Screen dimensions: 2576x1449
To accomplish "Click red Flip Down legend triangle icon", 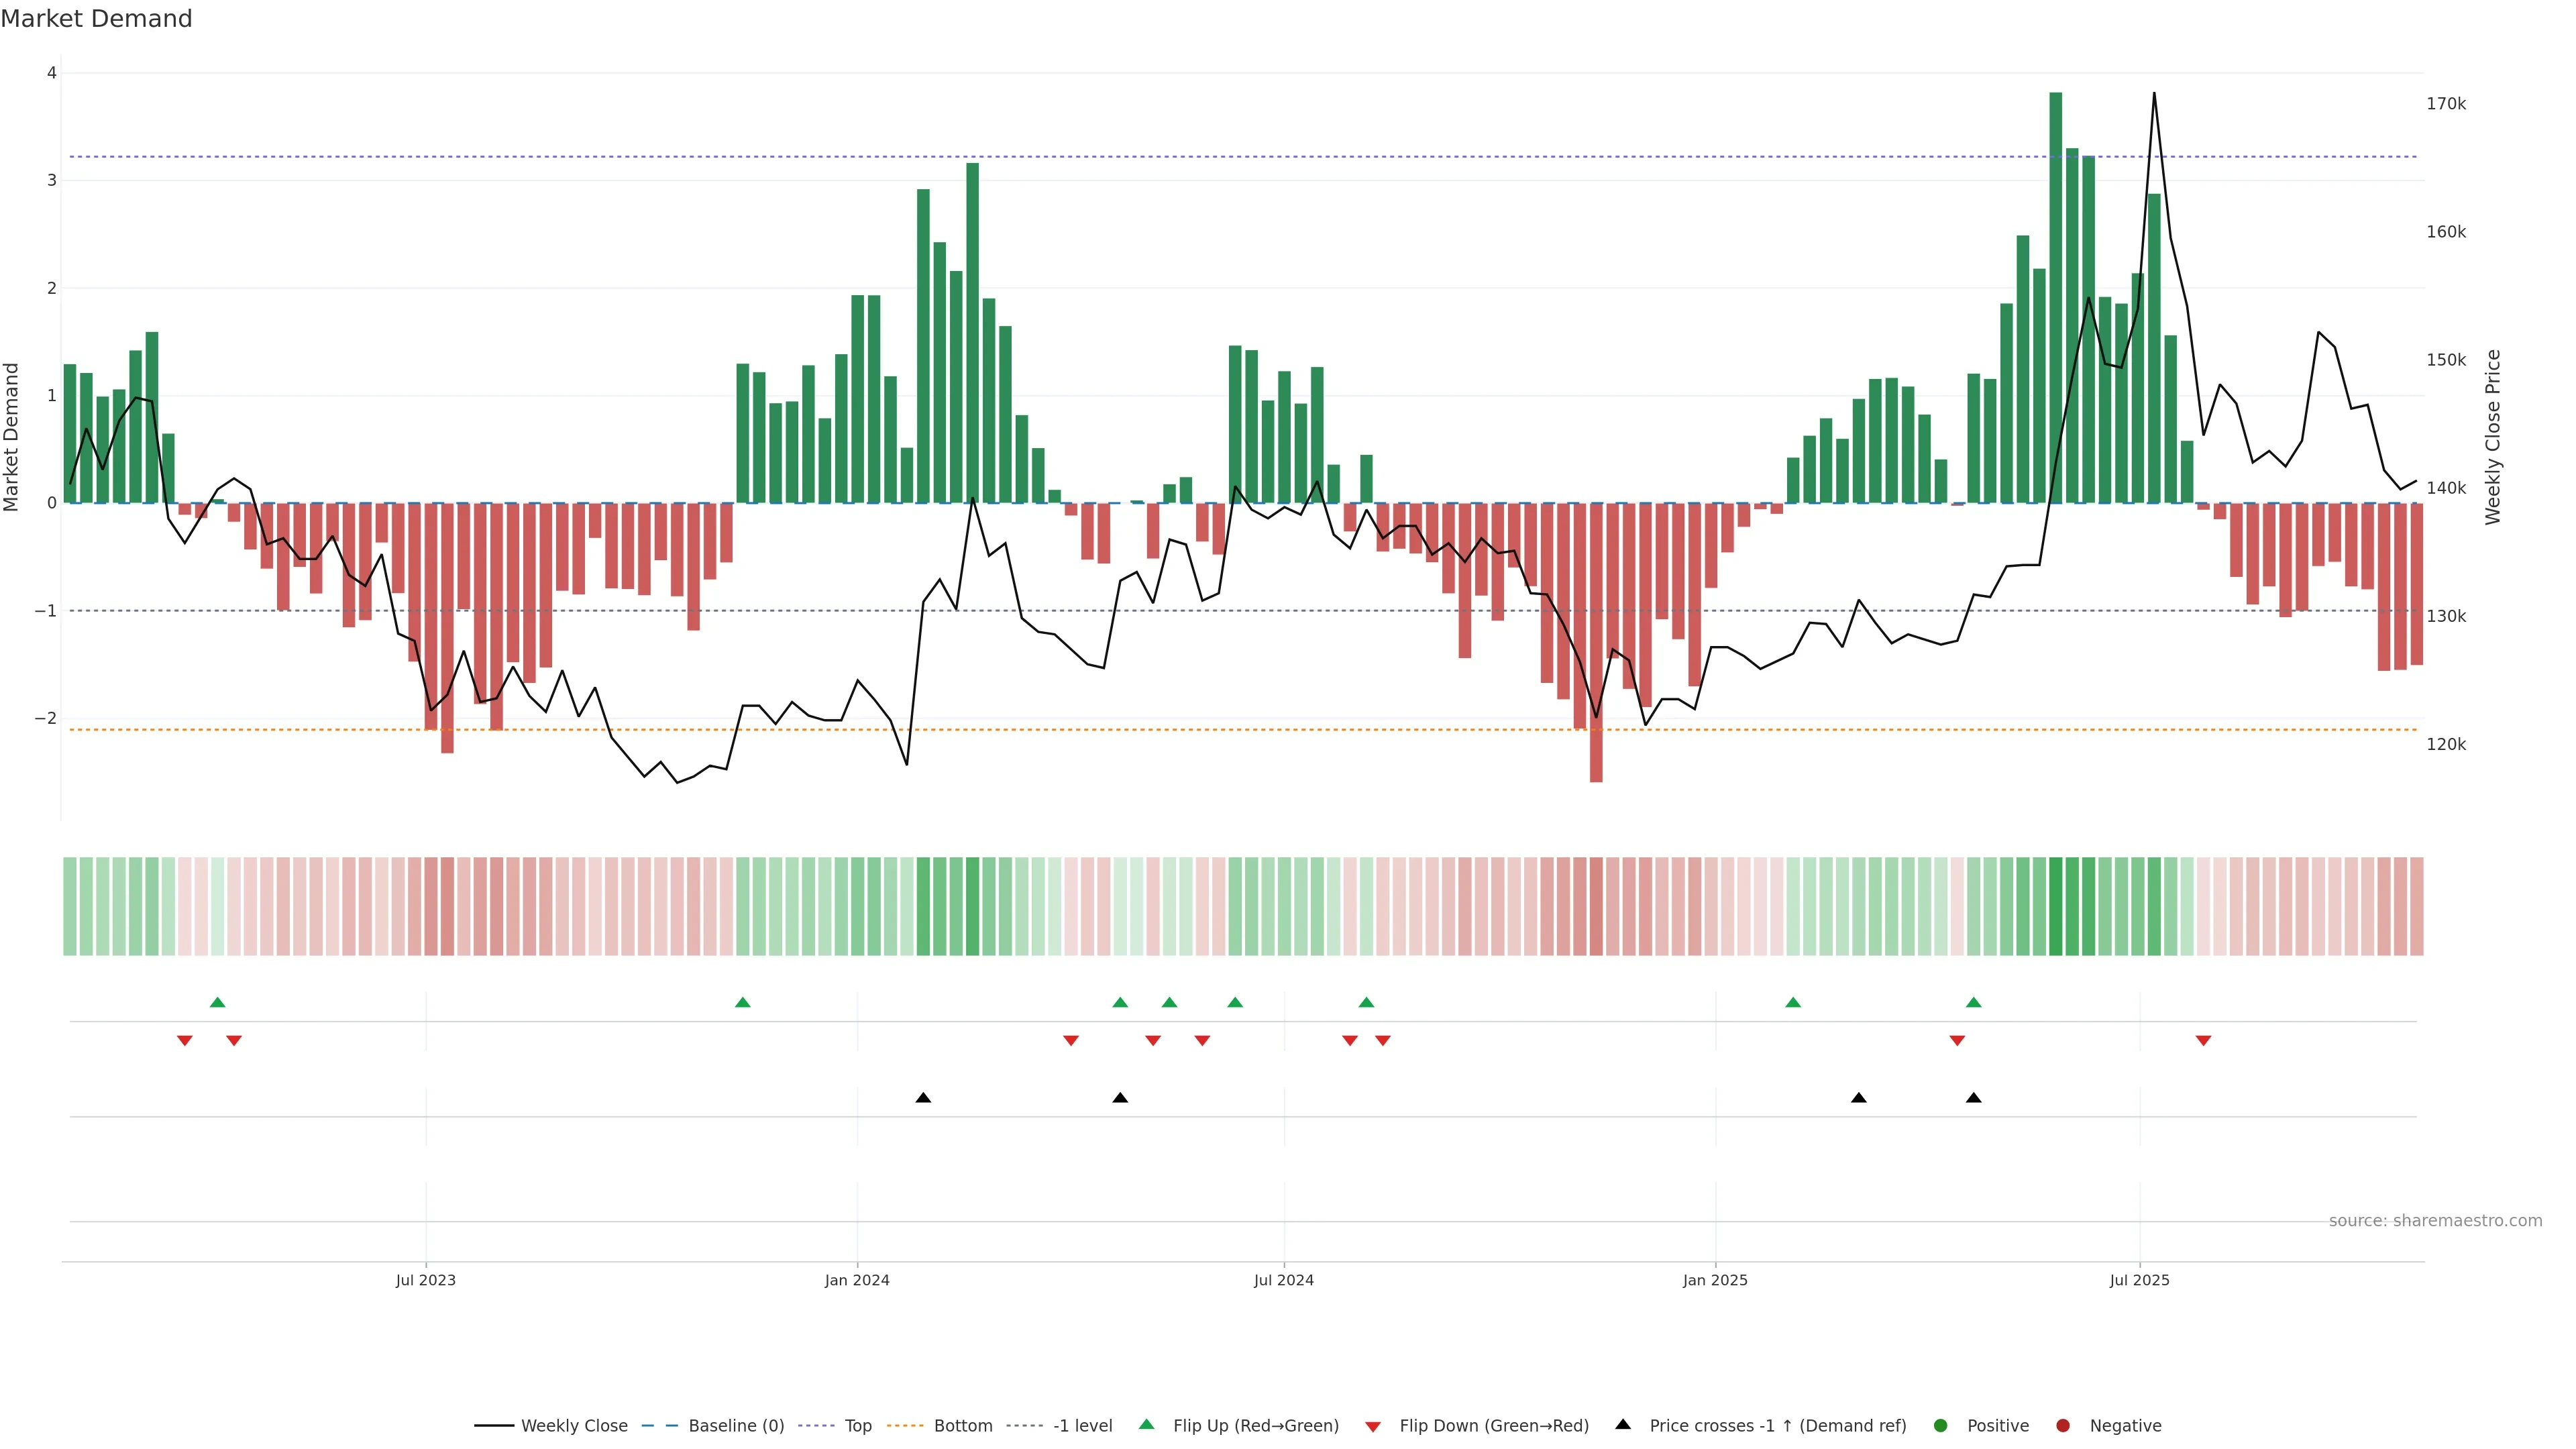I will pyautogui.click(x=1373, y=1427).
